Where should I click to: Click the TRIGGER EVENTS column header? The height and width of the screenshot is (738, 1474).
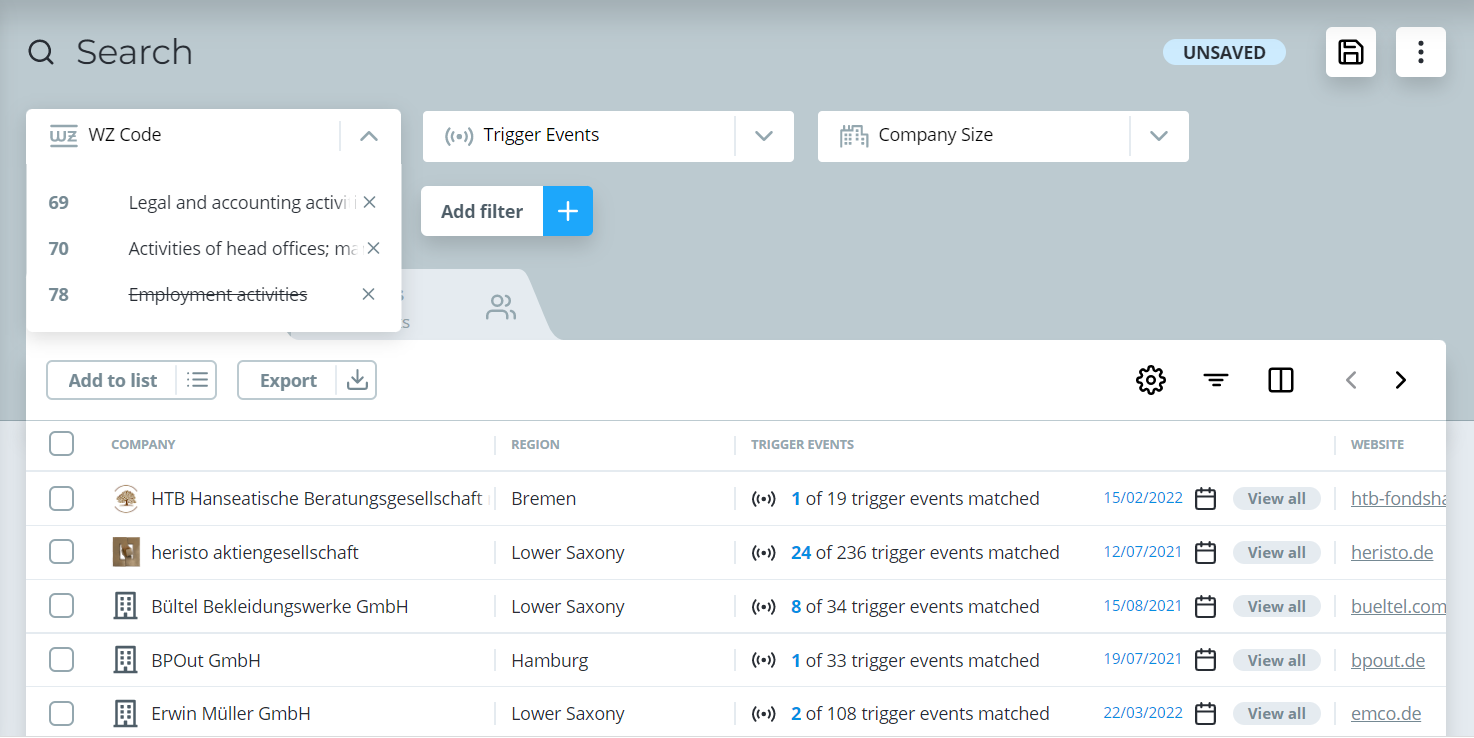coord(802,444)
